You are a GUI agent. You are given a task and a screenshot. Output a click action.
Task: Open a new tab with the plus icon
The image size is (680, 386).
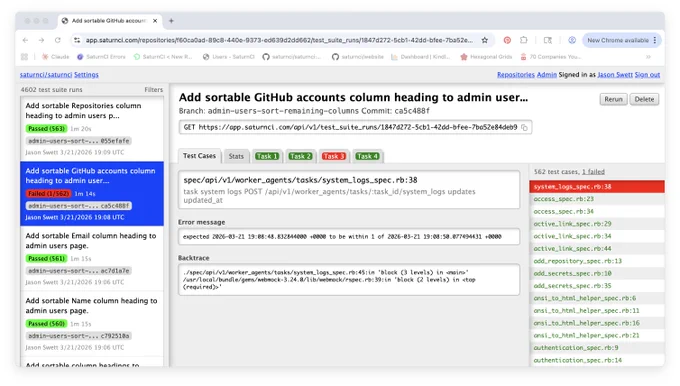coord(171,21)
